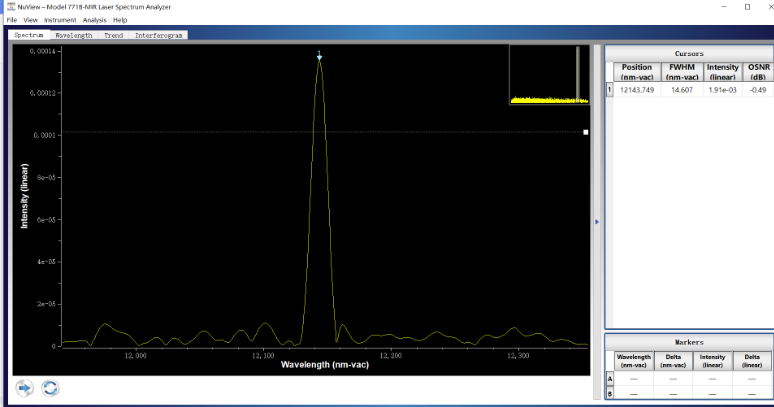Click the OSNR (dB) column header
The image size is (774, 407).
[757, 72]
